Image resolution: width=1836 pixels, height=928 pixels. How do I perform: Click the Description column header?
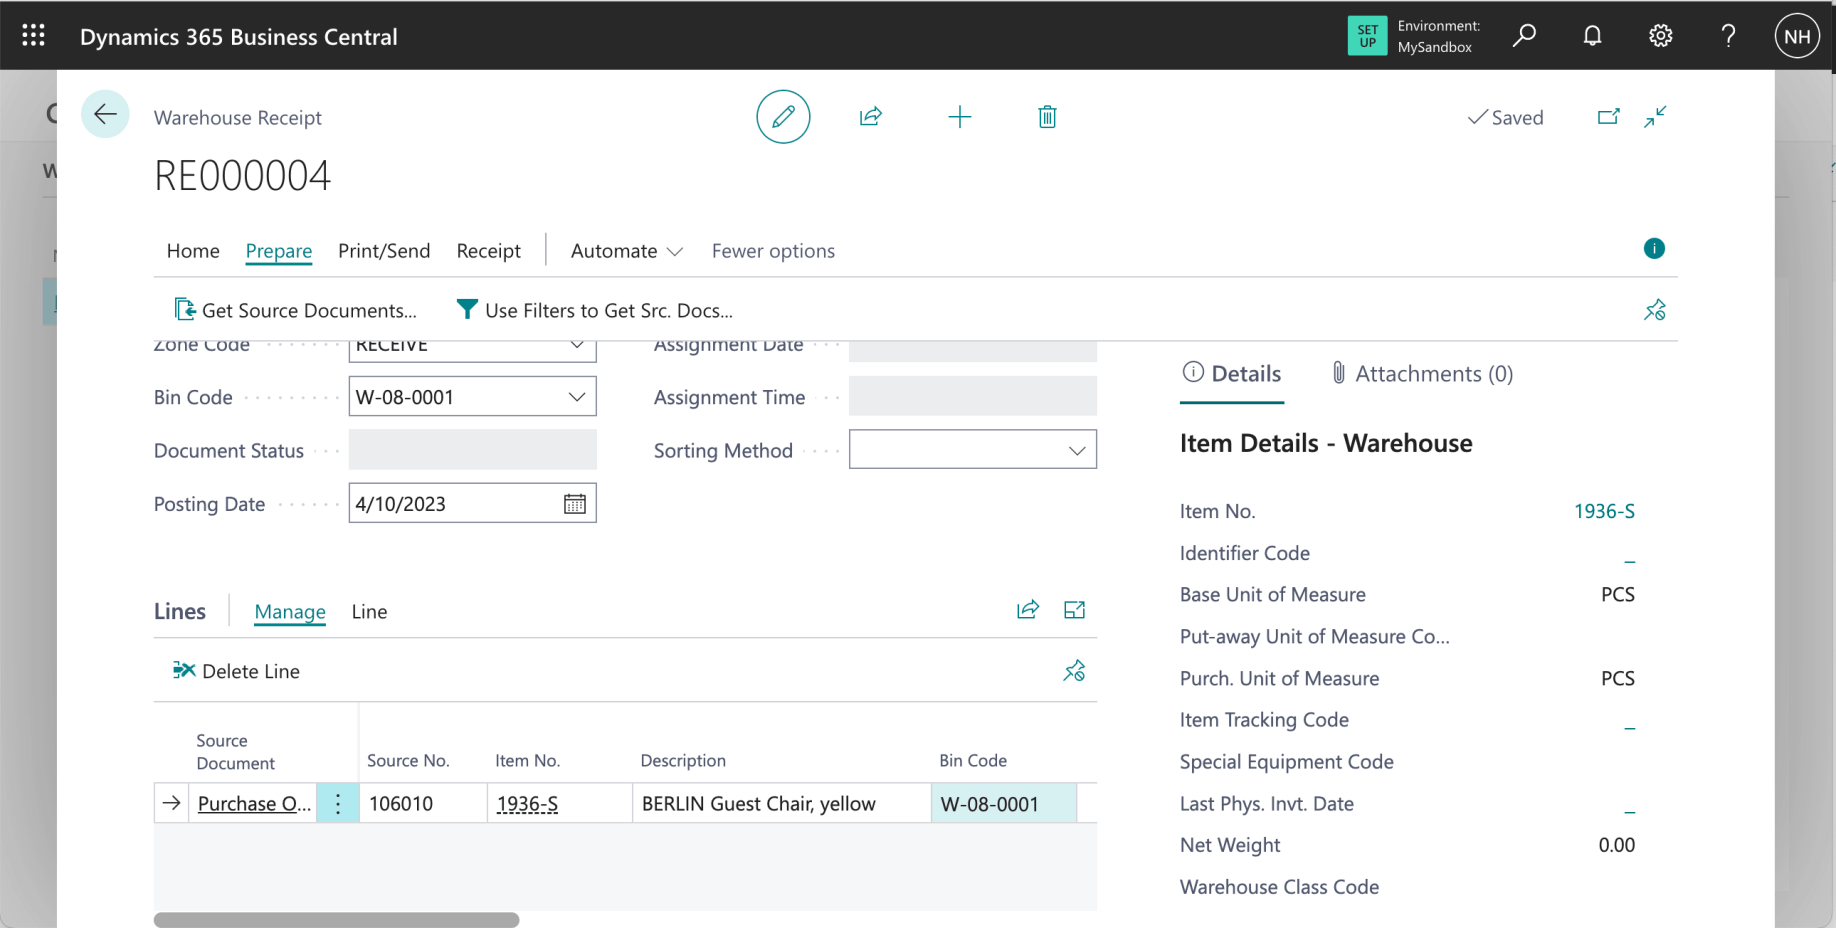pyautogui.click(x=683, y=761)
